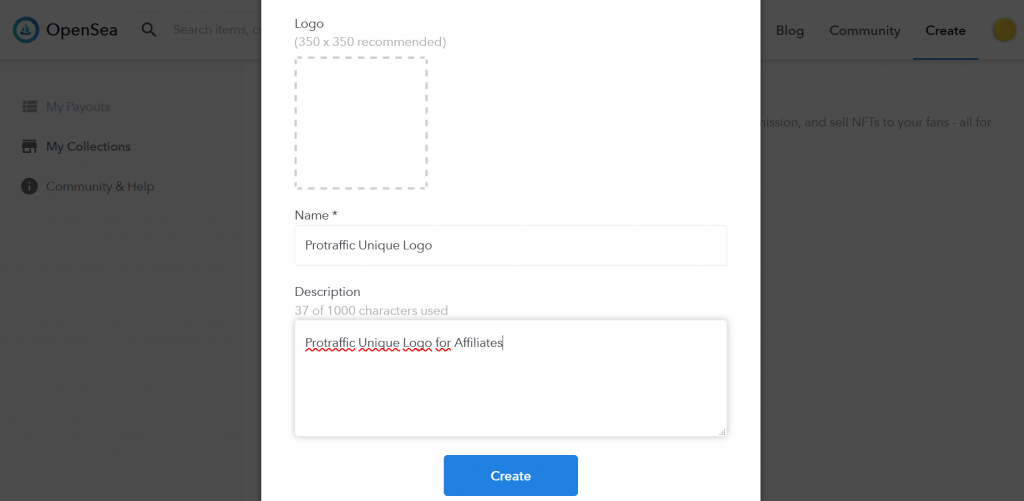Go to the Community navigation item
Image resolution: width=1024 pixels, height=501 pixels.
pyautogui.click(x=864, y=30)
